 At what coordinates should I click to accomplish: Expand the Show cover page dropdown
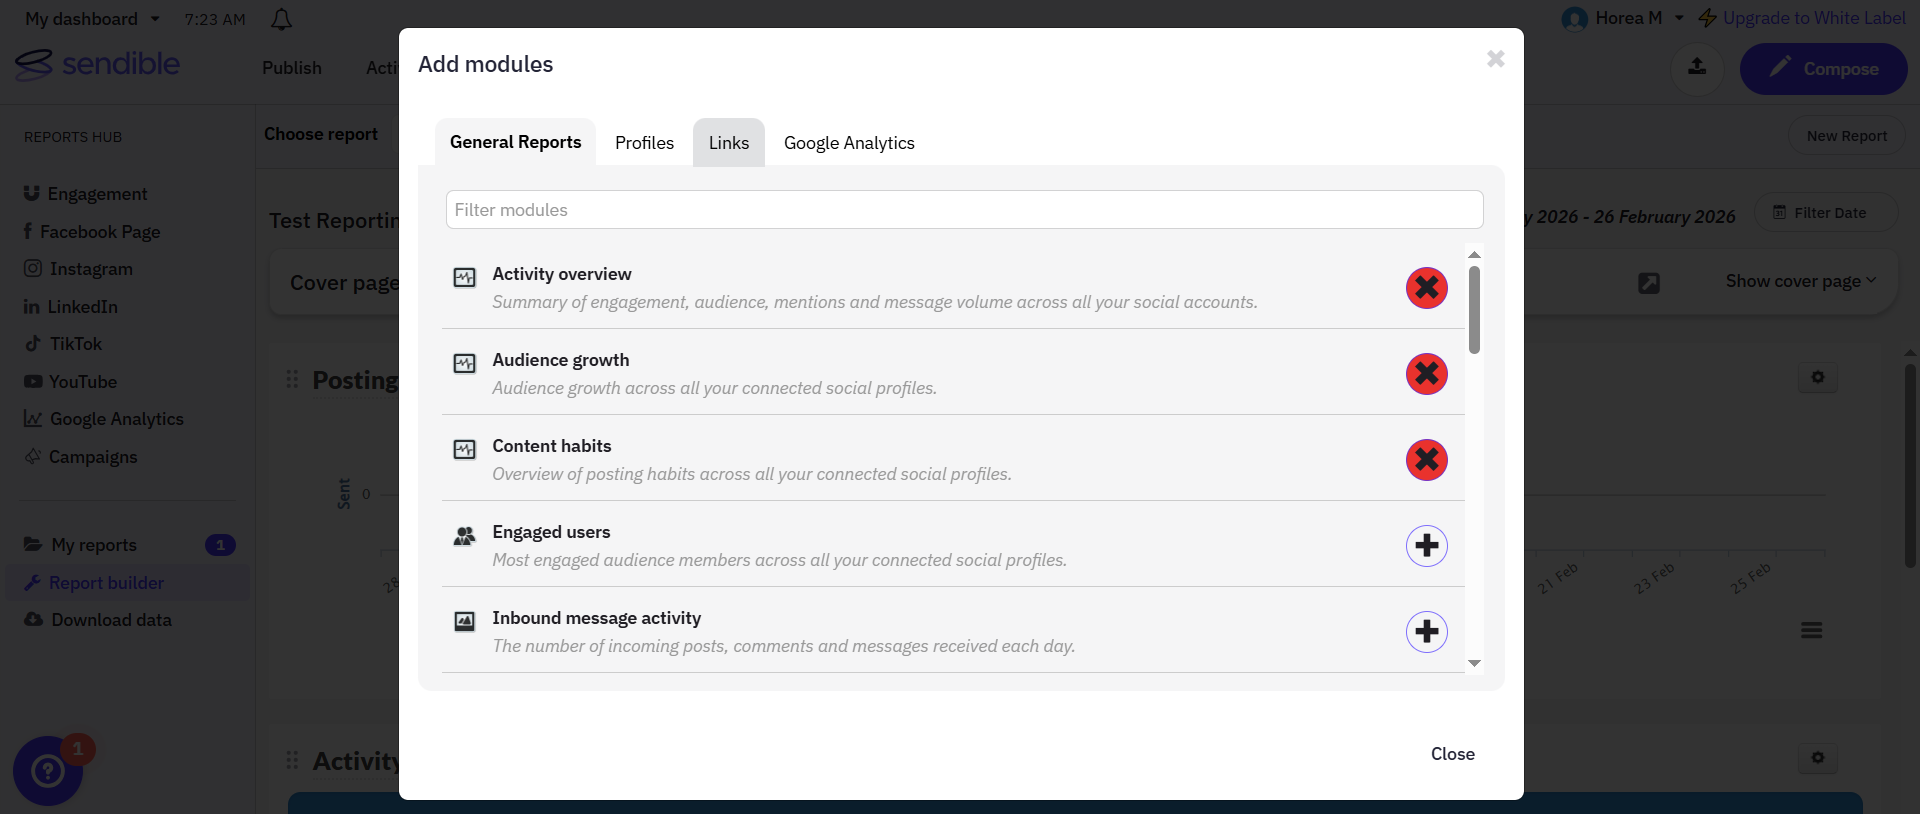[x=1801, y=281]
